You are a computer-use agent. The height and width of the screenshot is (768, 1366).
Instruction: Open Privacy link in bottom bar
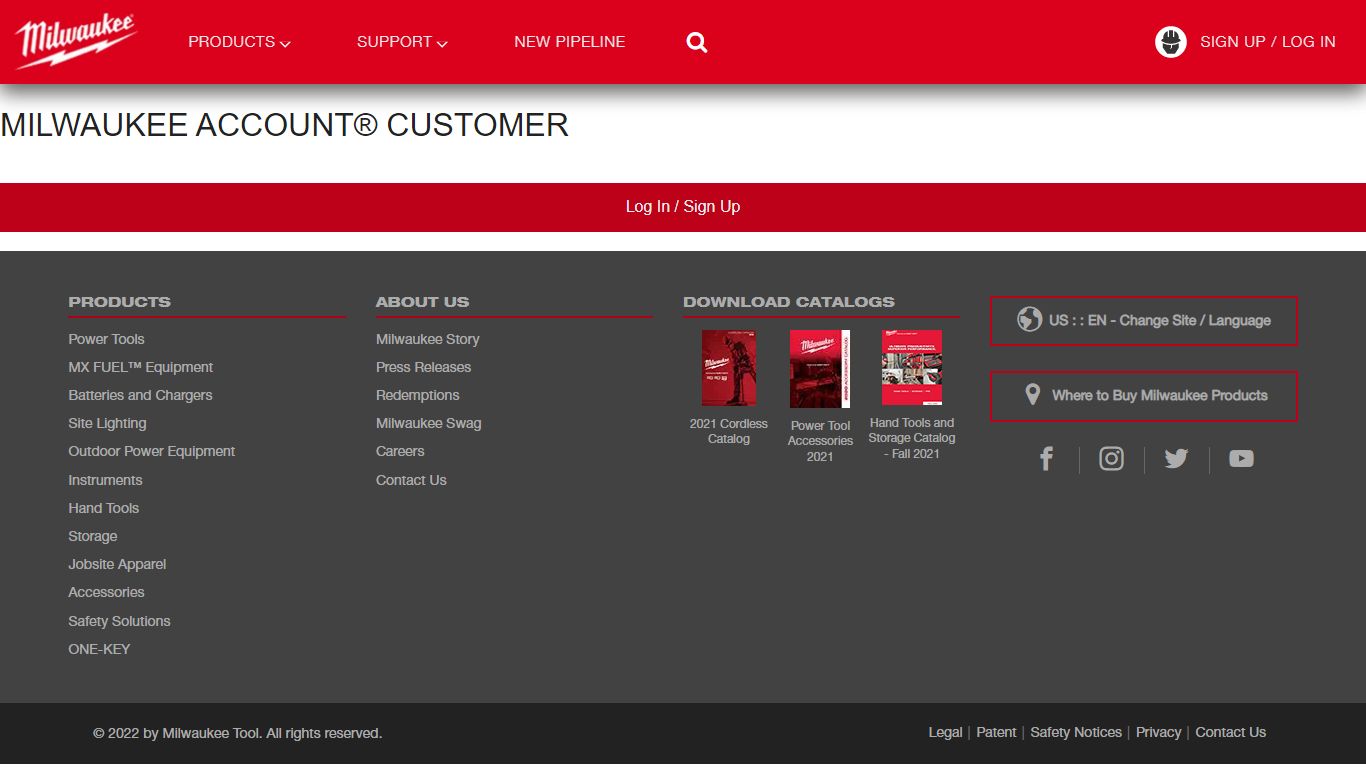click(1159, 732)
